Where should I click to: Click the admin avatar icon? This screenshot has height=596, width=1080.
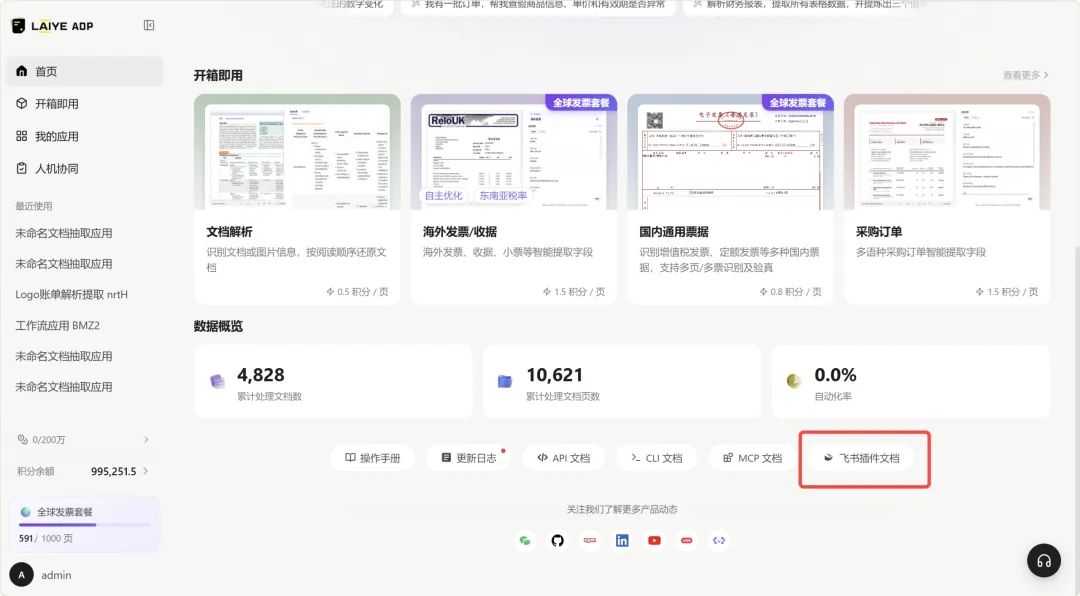coord(21,575)
